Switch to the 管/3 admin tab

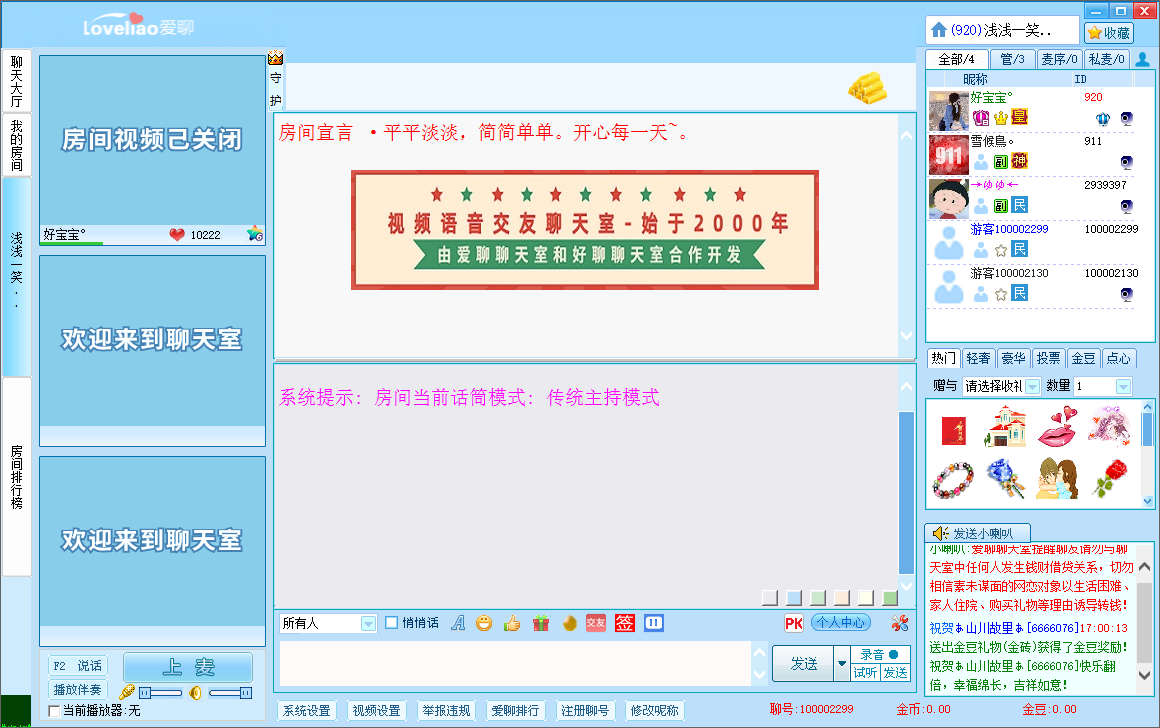(x=1012, y=59)
